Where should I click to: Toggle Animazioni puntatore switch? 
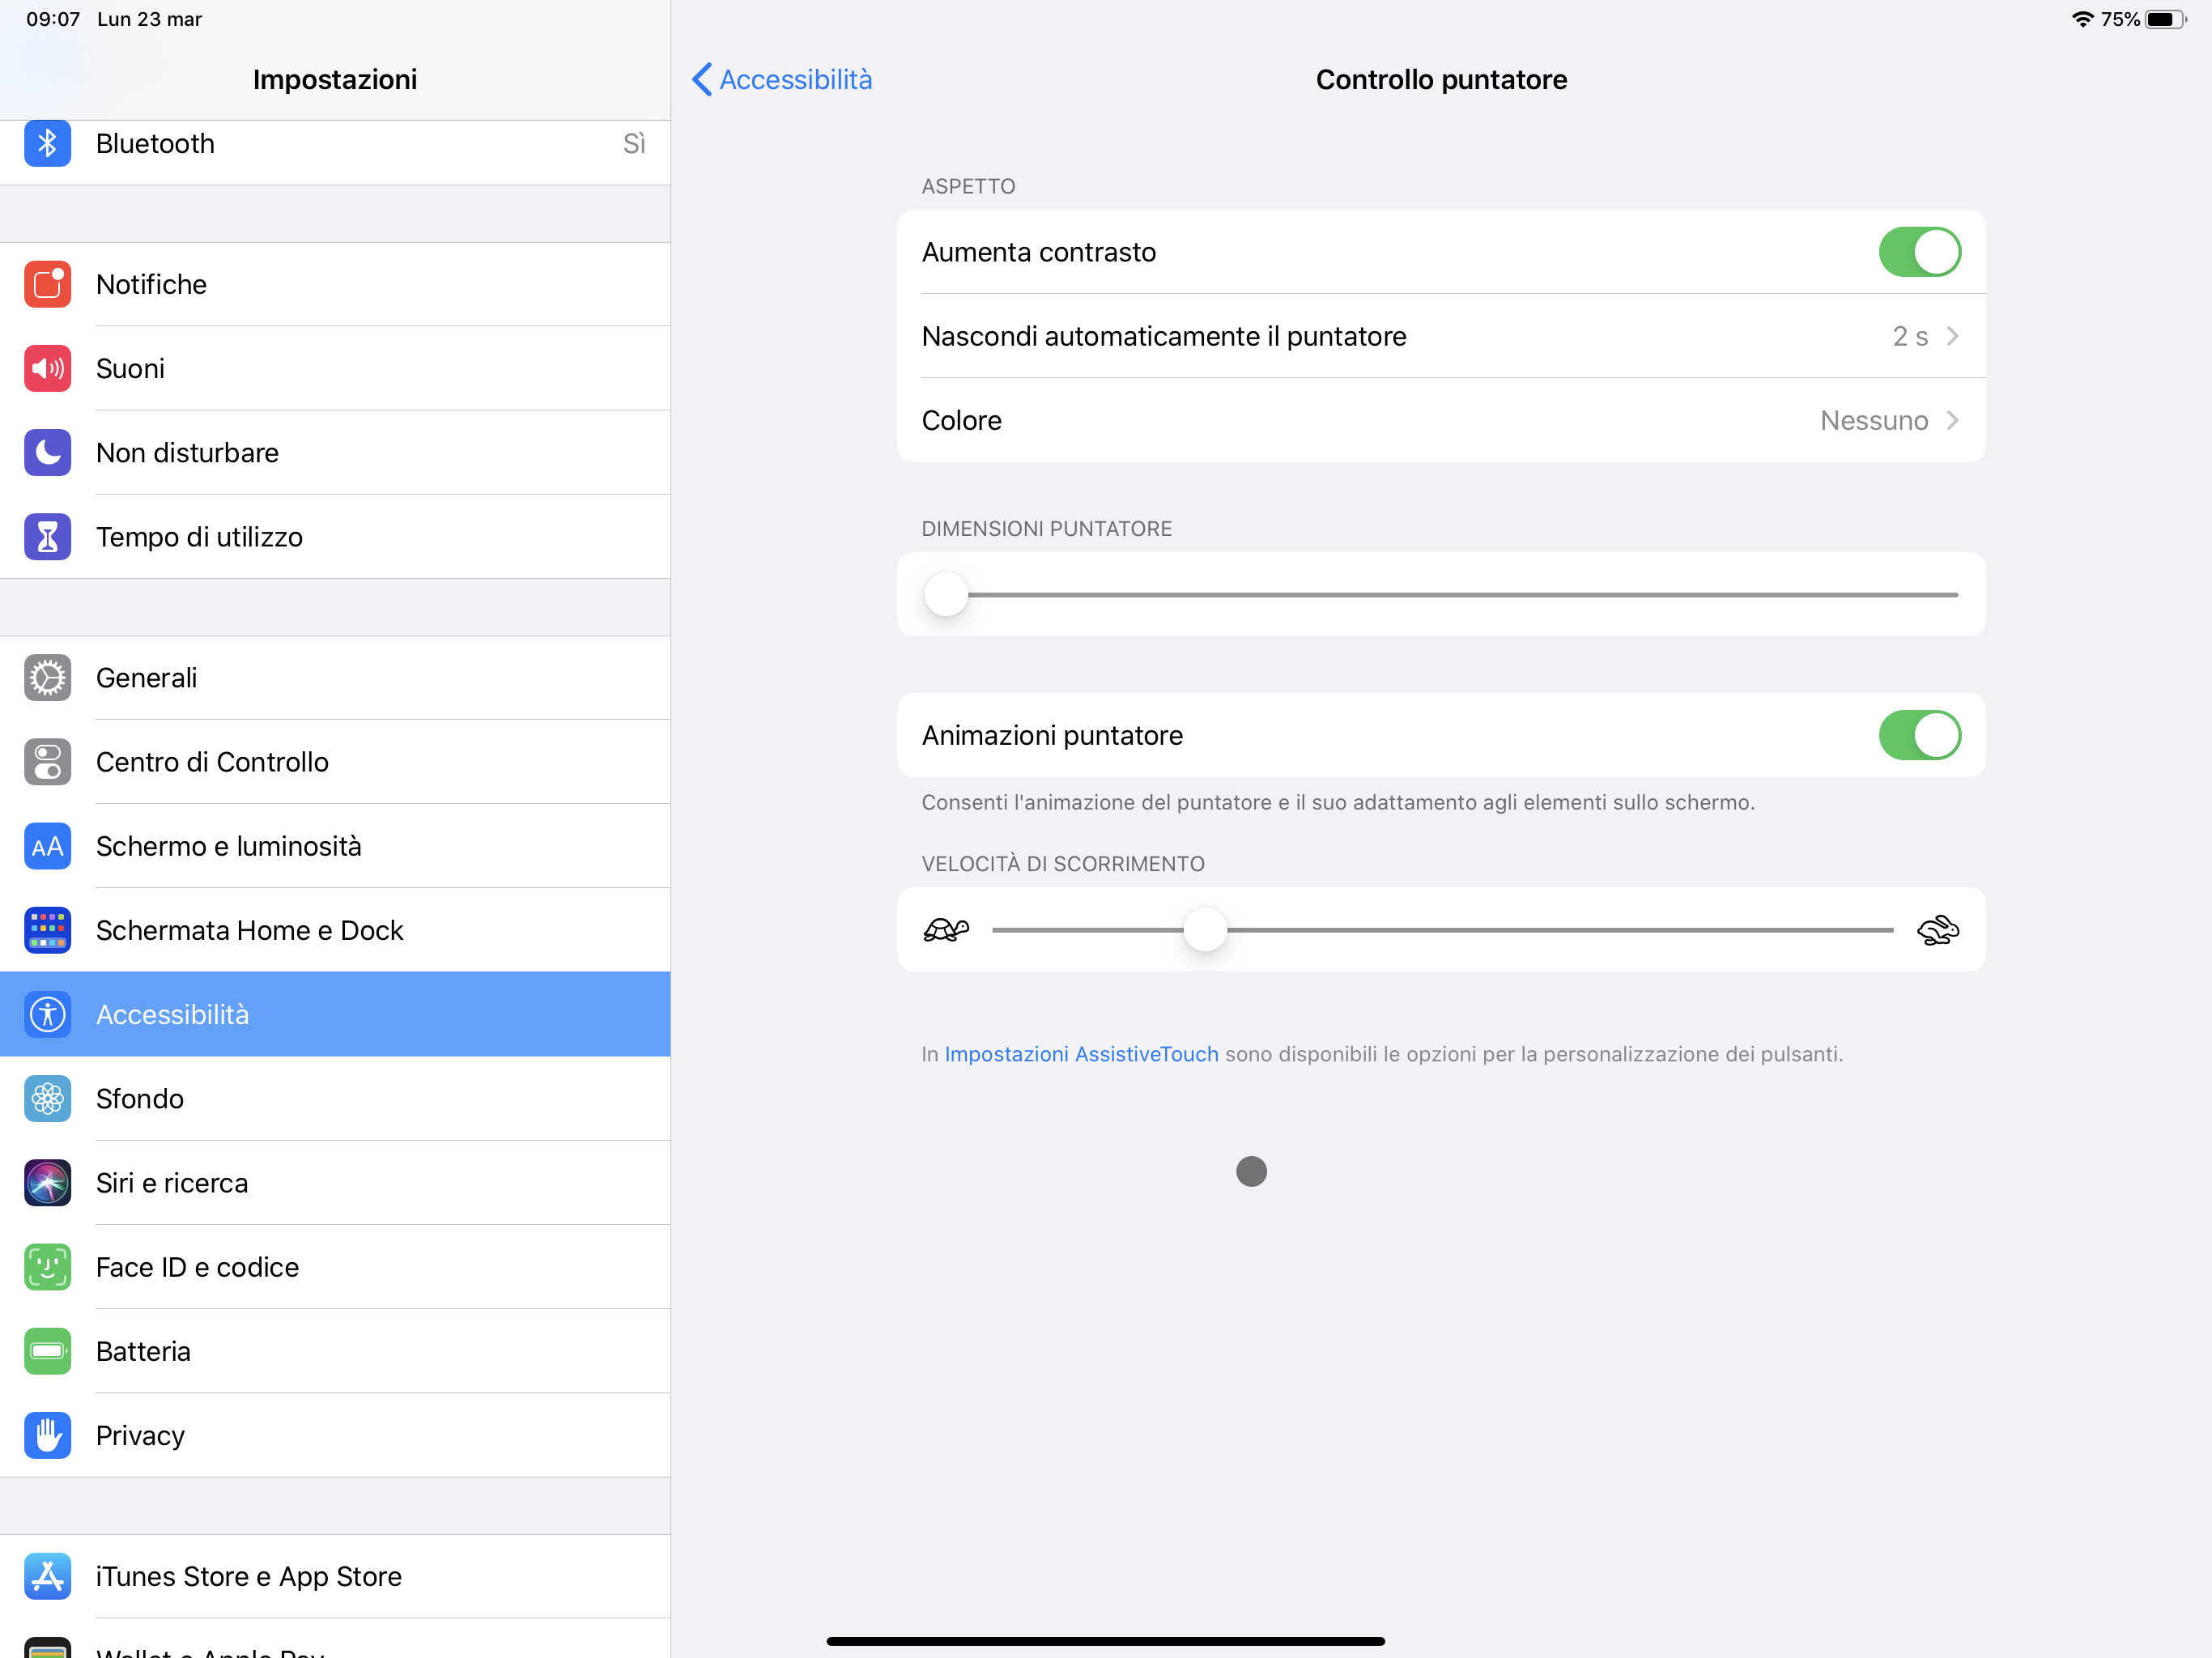coord(1919,735)
